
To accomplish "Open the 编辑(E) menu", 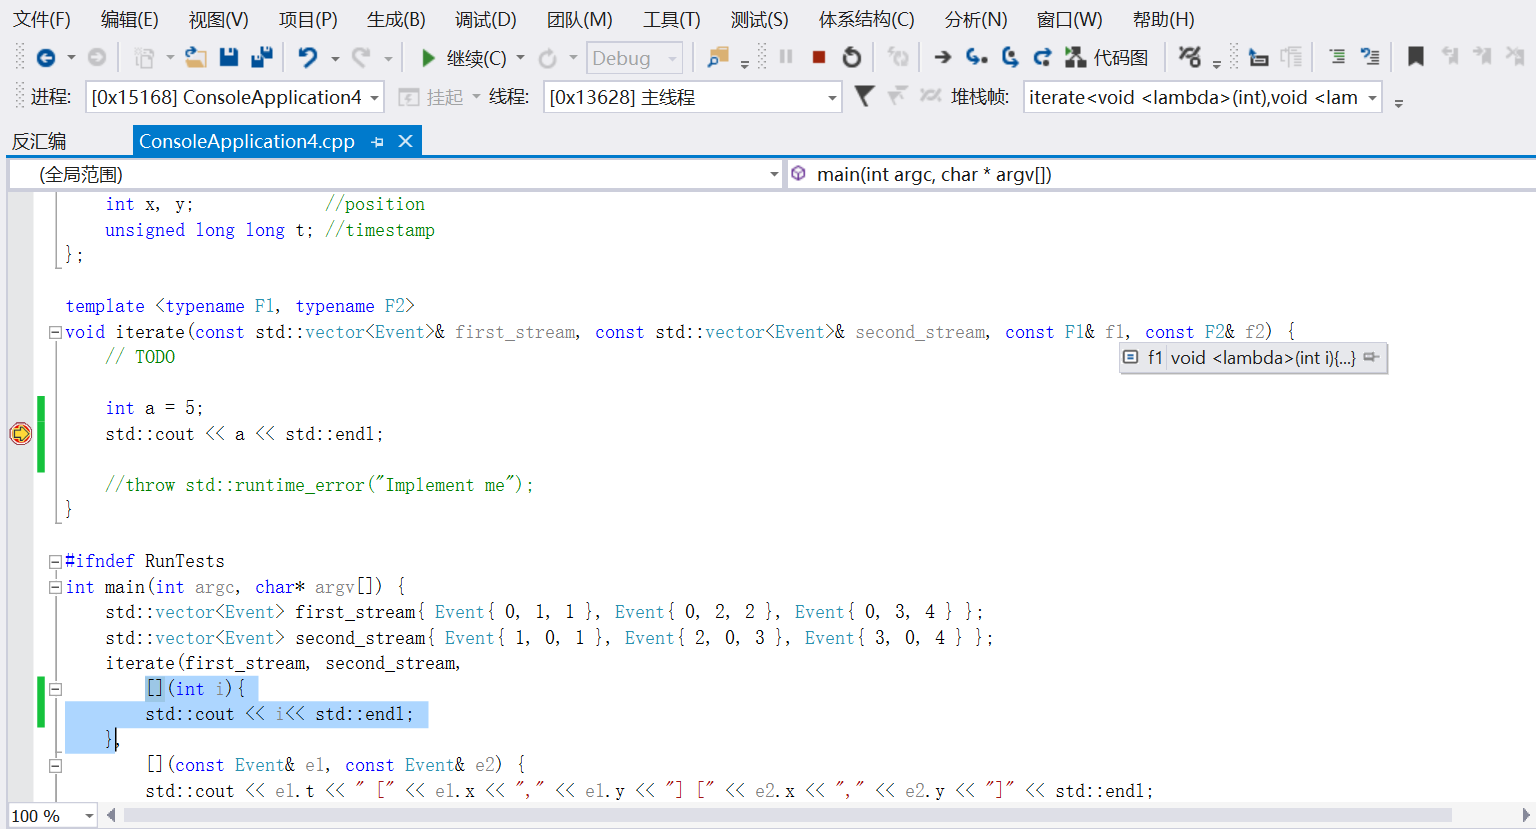I will 129,20.
